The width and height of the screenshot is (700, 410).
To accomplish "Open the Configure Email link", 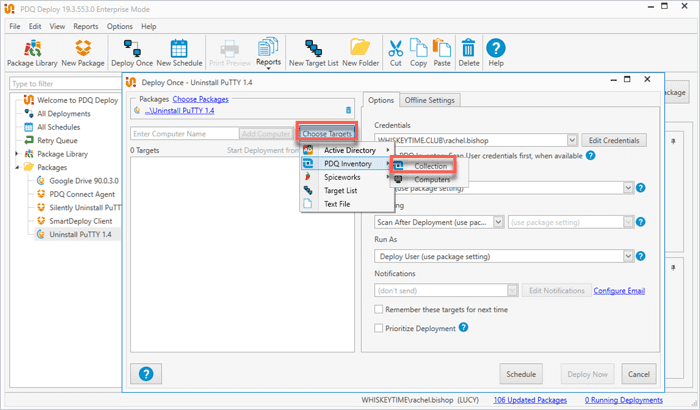I will click(619, 291).
